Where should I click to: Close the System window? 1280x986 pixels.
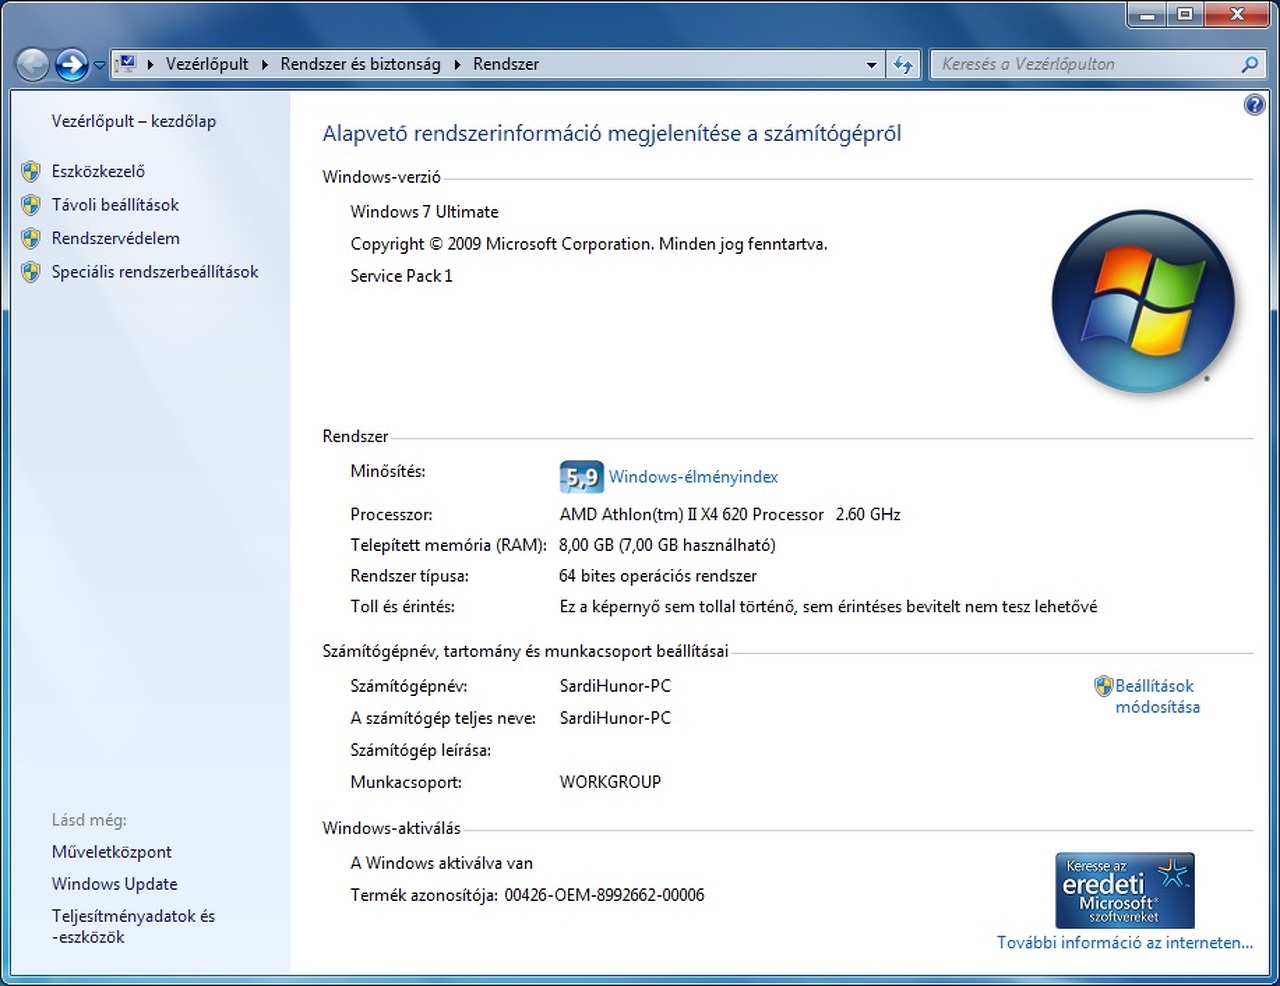click(1237, 15)
